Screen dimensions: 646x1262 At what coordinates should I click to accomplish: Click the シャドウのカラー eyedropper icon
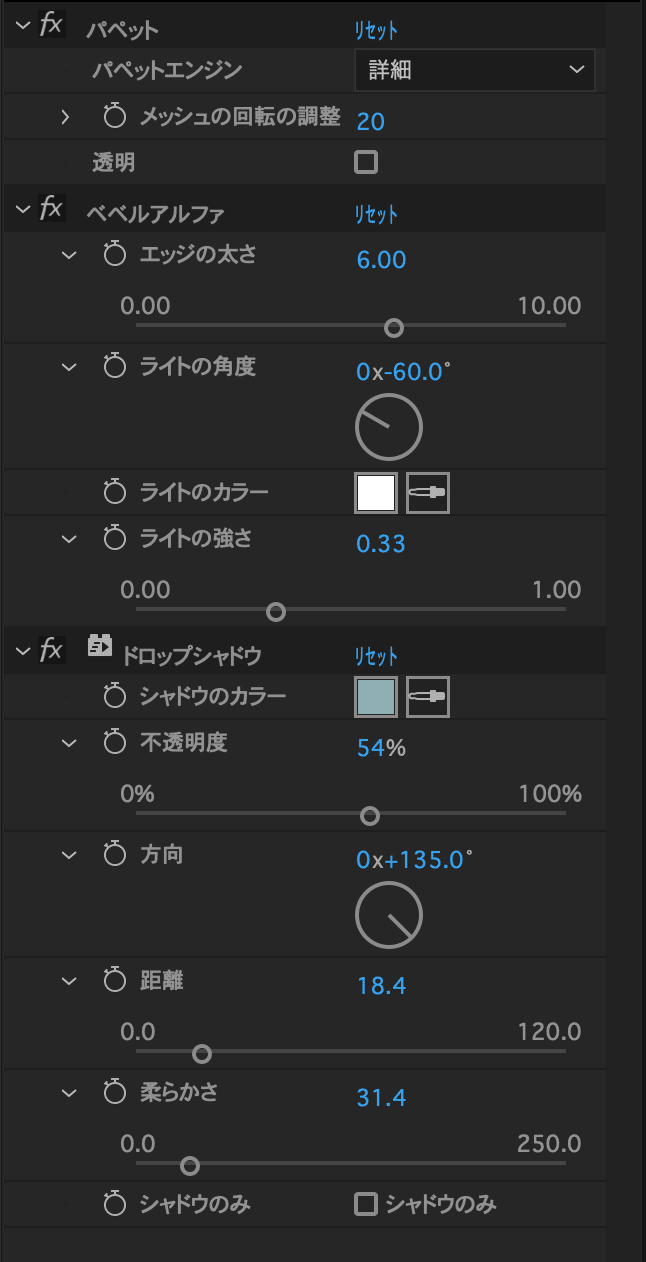coord(428,697)
